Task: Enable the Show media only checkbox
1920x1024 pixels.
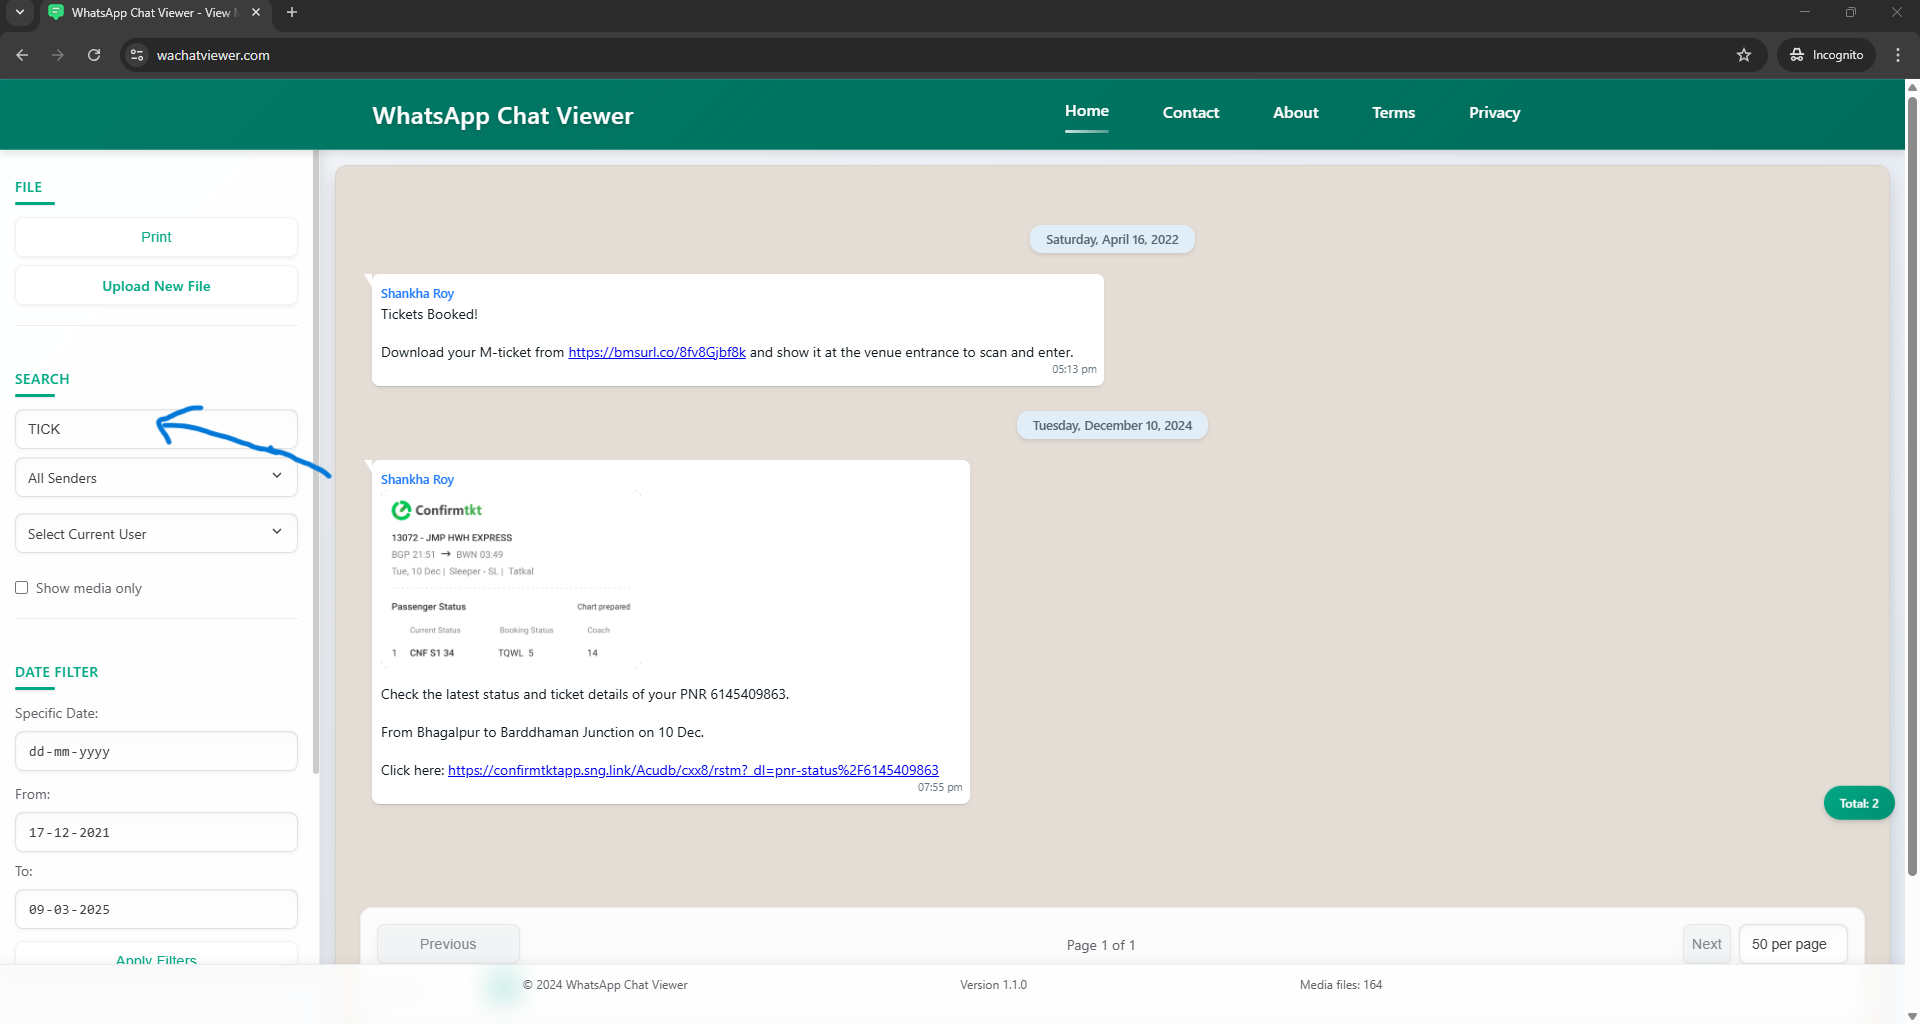Action: [22, 587]
